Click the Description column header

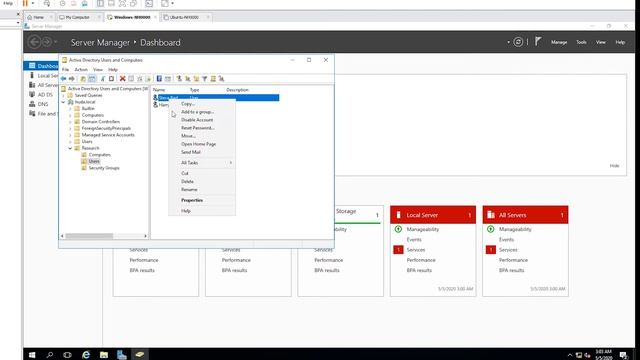click(237, 90)
